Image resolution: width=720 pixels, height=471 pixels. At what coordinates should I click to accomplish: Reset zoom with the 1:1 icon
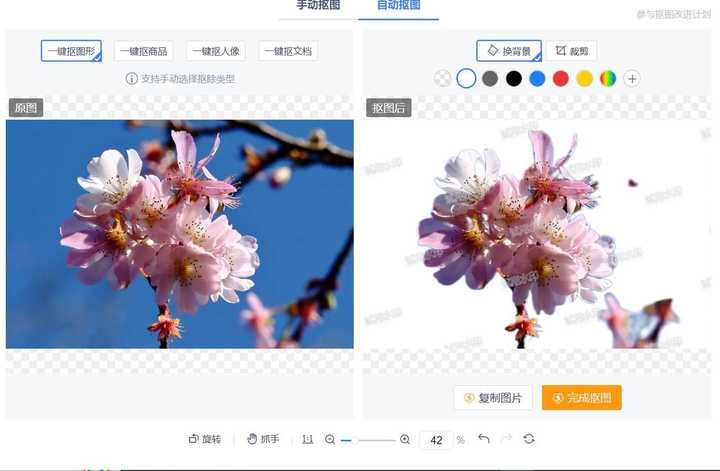pos(308,439)
